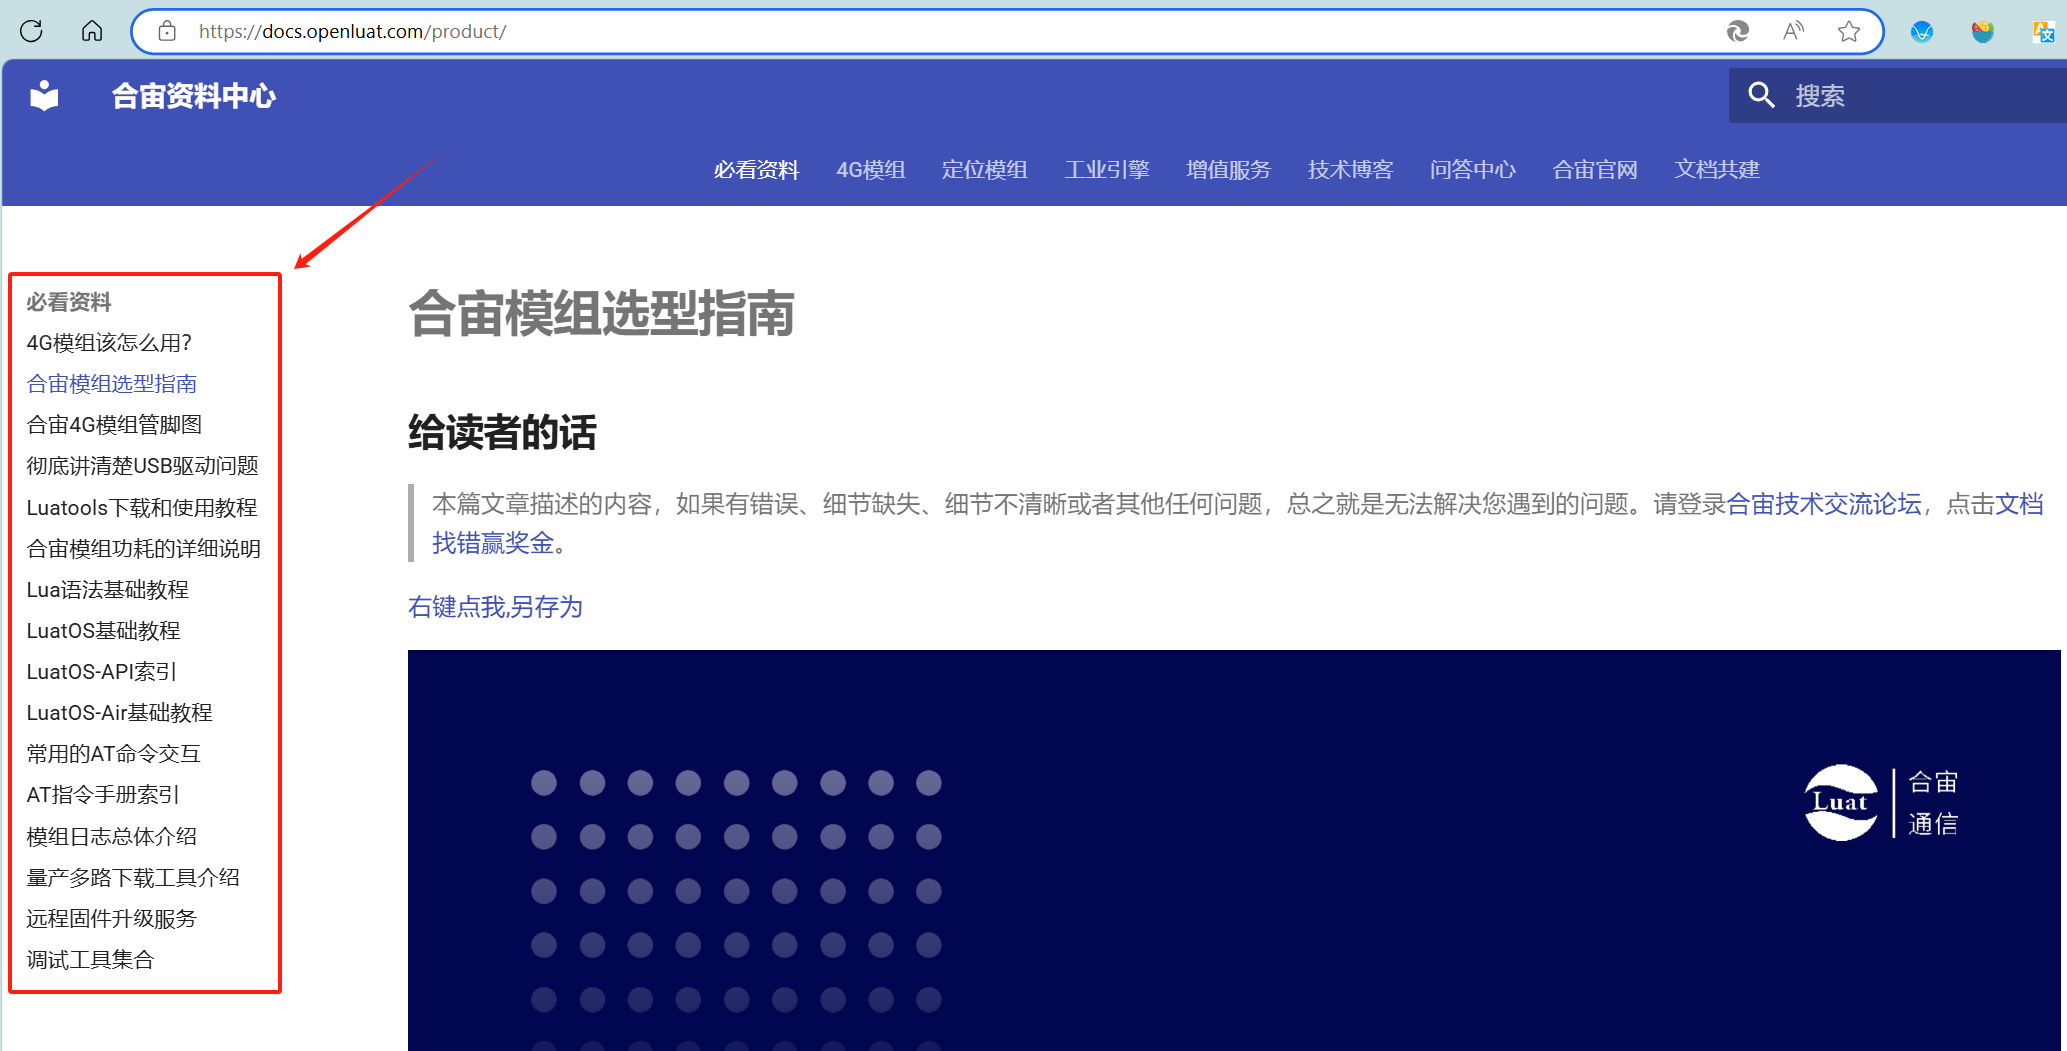
Task: Open sidebar item LuatOS-Air基础教程
Action: pos(120,713)
